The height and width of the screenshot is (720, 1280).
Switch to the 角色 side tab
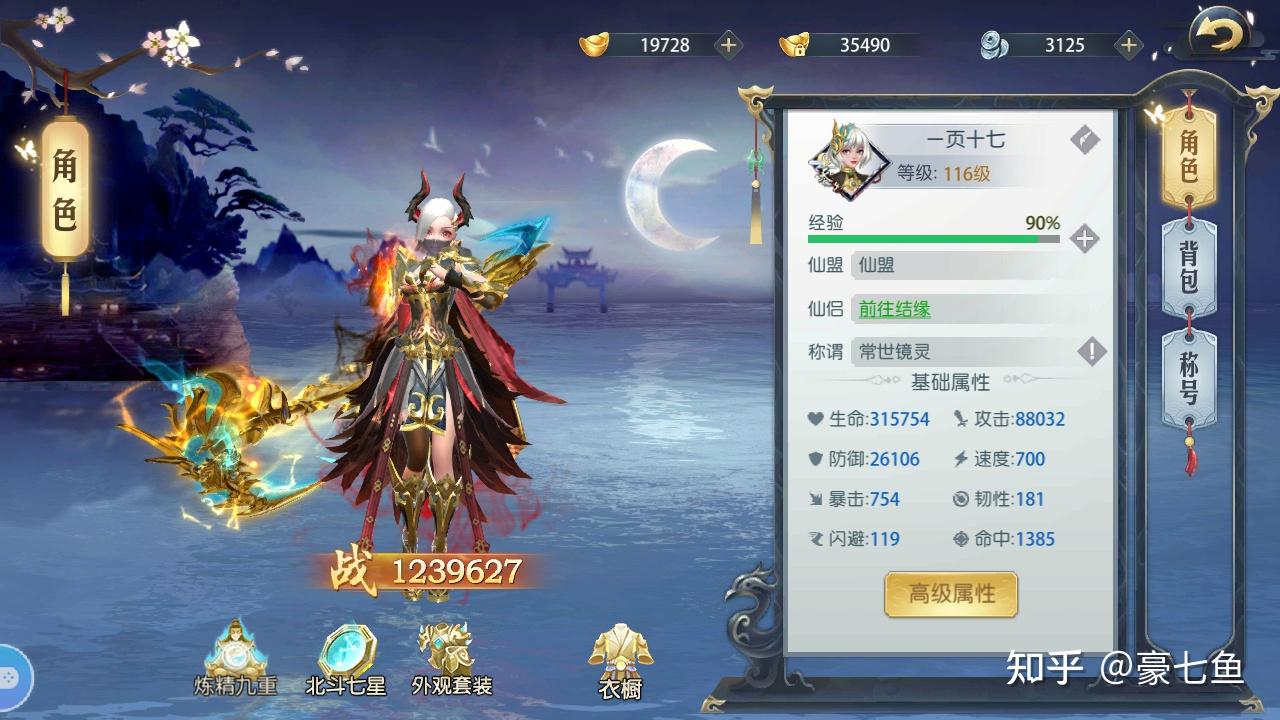click(x=1188, y=156)
